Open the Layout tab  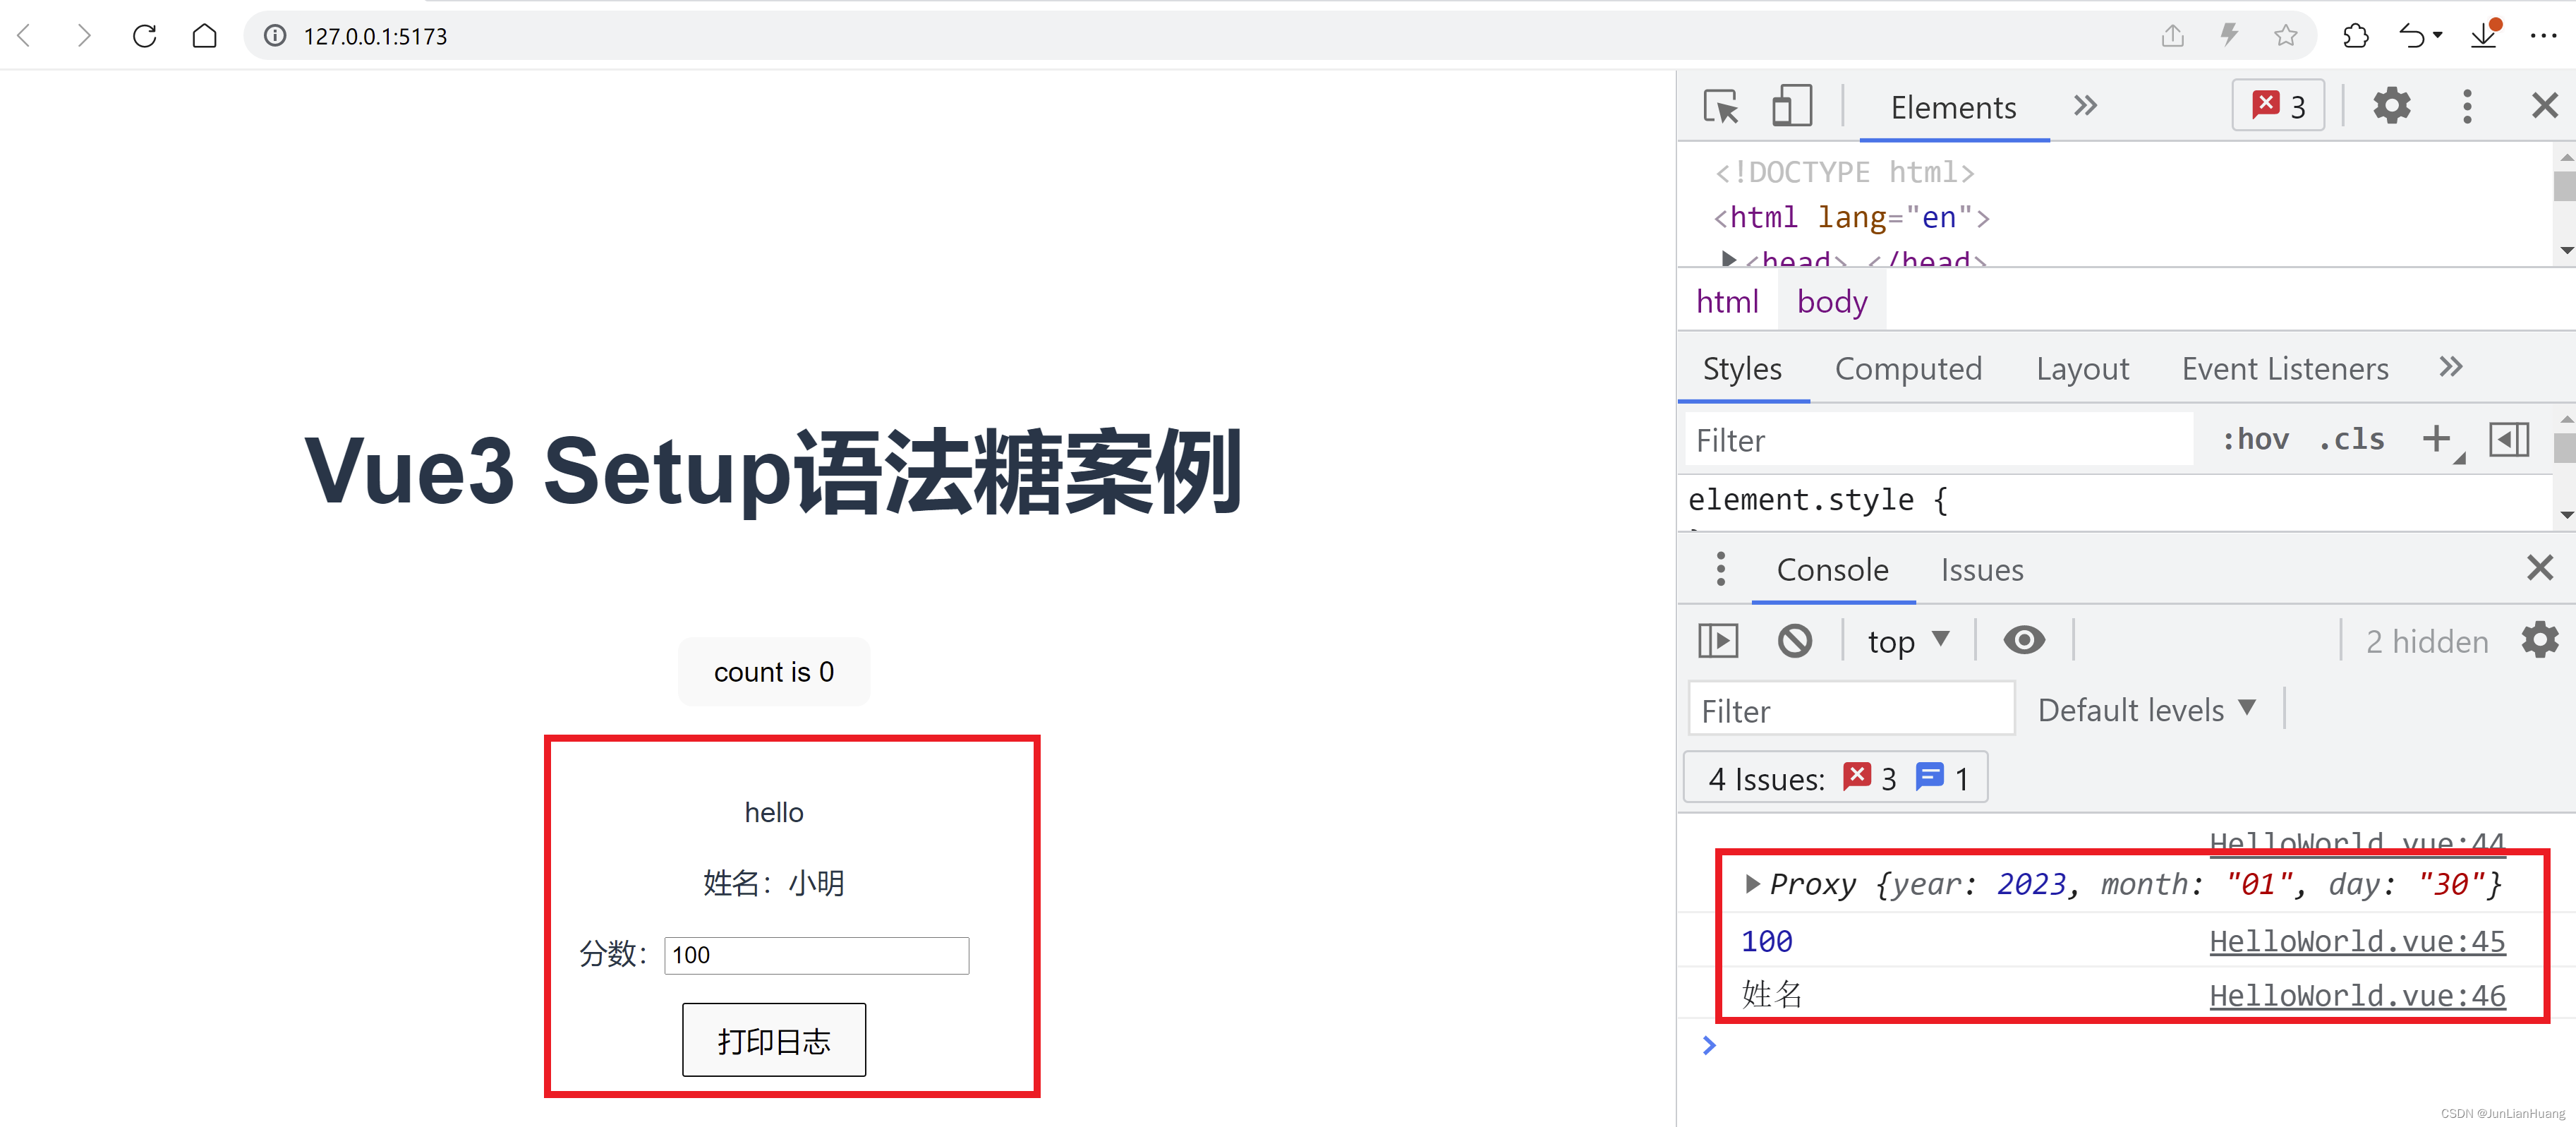pyautogui.click(x=2082, y=369)
